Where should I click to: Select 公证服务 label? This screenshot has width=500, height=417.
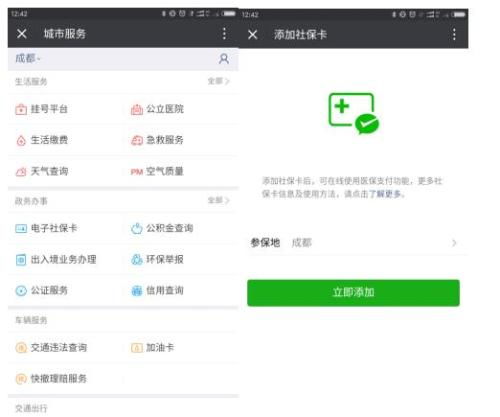click(49, 290)
